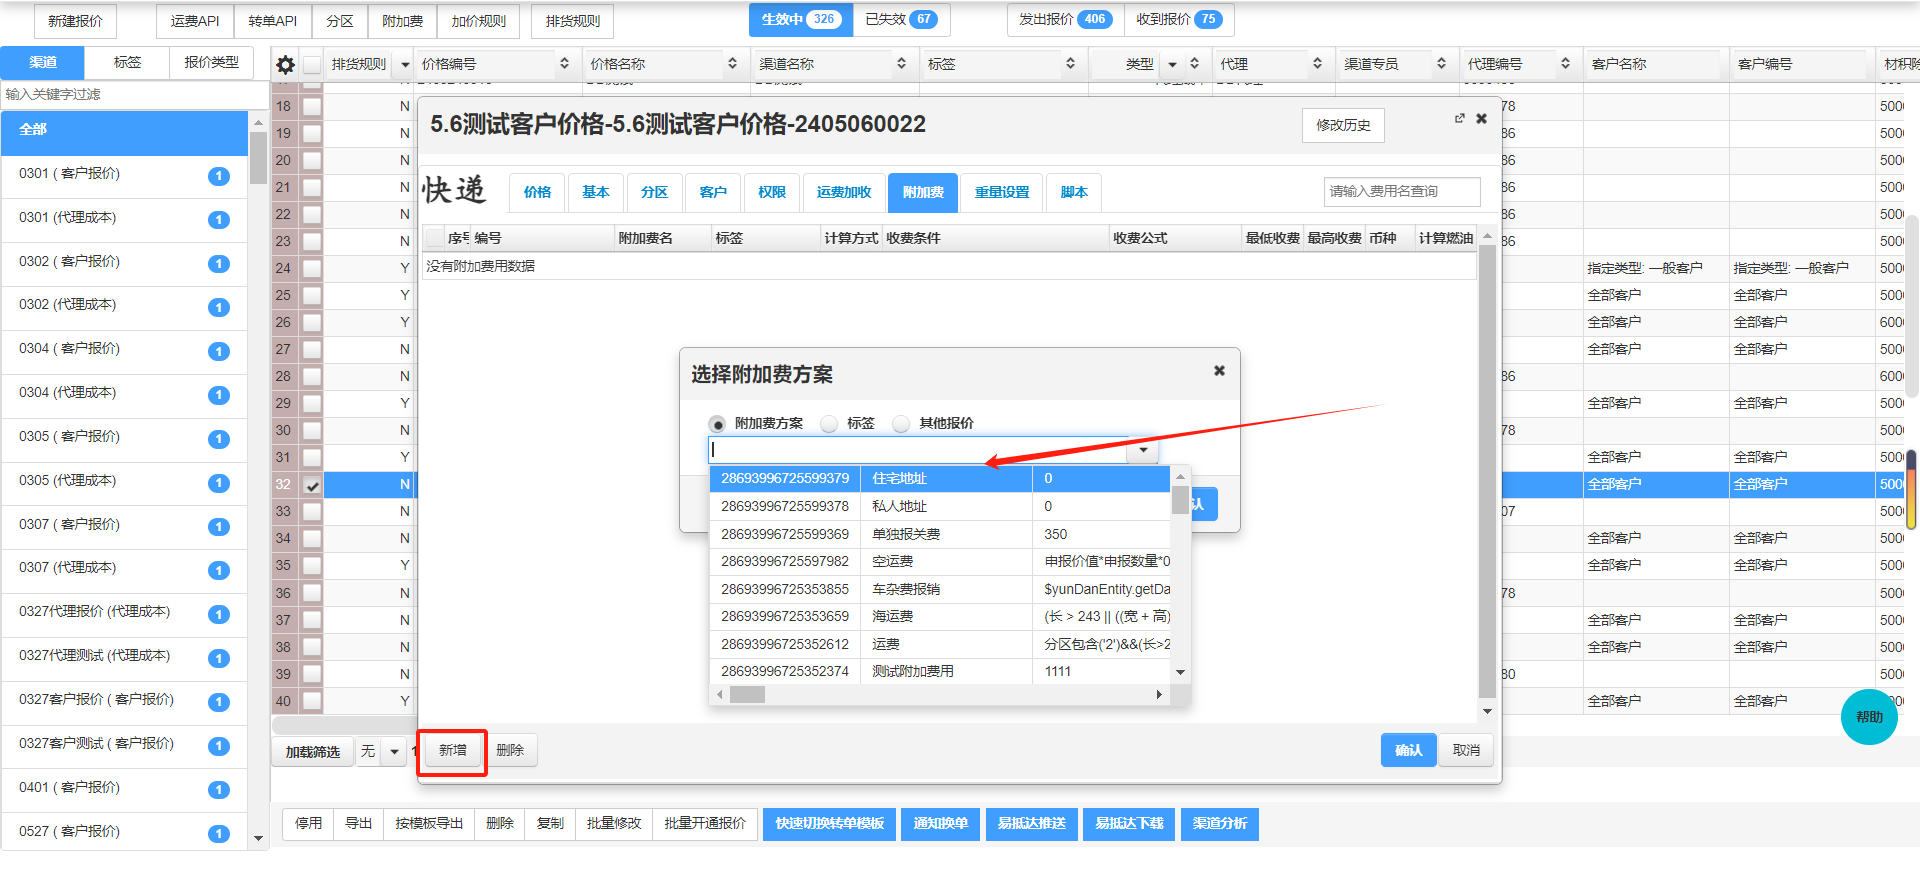Sort the 价格编号 column

(564, 64)
